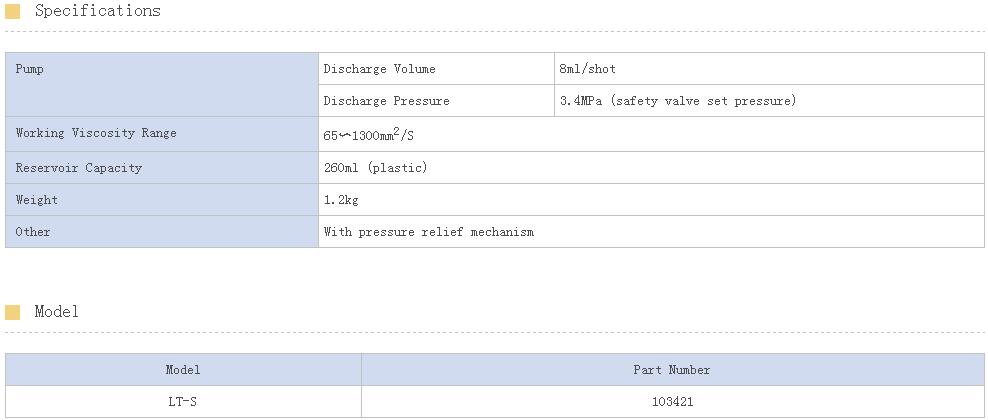Click the yellow square beside Specifications heading
988x420 pixels.
(x=13, y=11)
